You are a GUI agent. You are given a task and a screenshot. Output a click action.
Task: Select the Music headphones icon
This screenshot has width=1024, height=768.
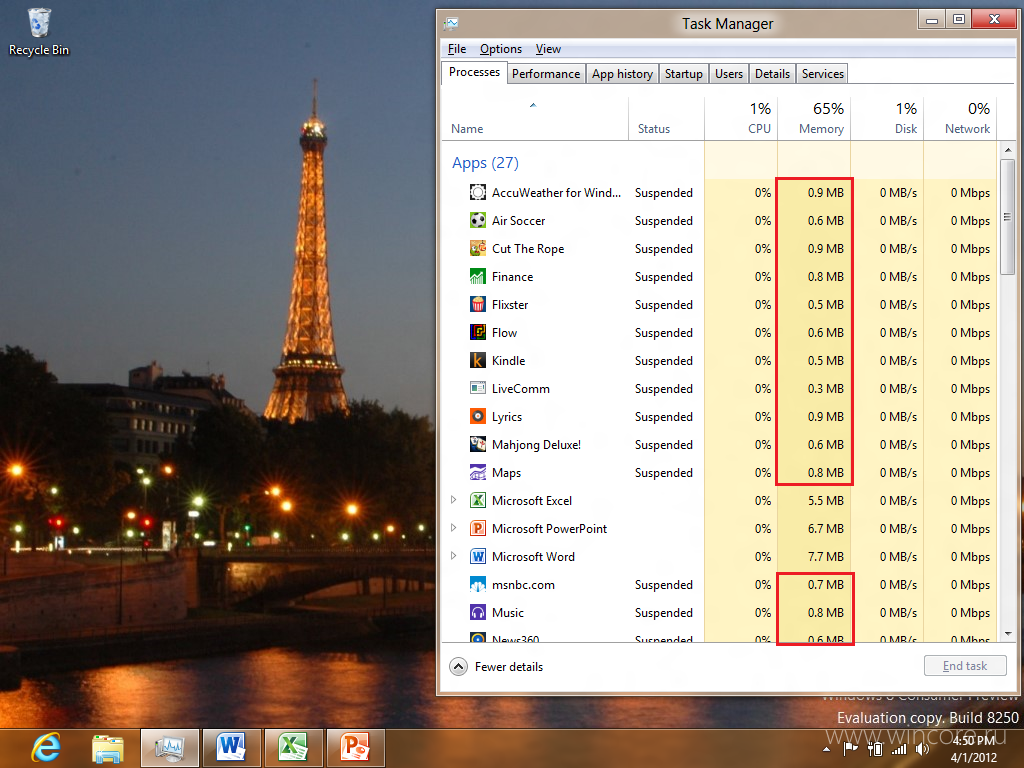[x=477, y=613]
